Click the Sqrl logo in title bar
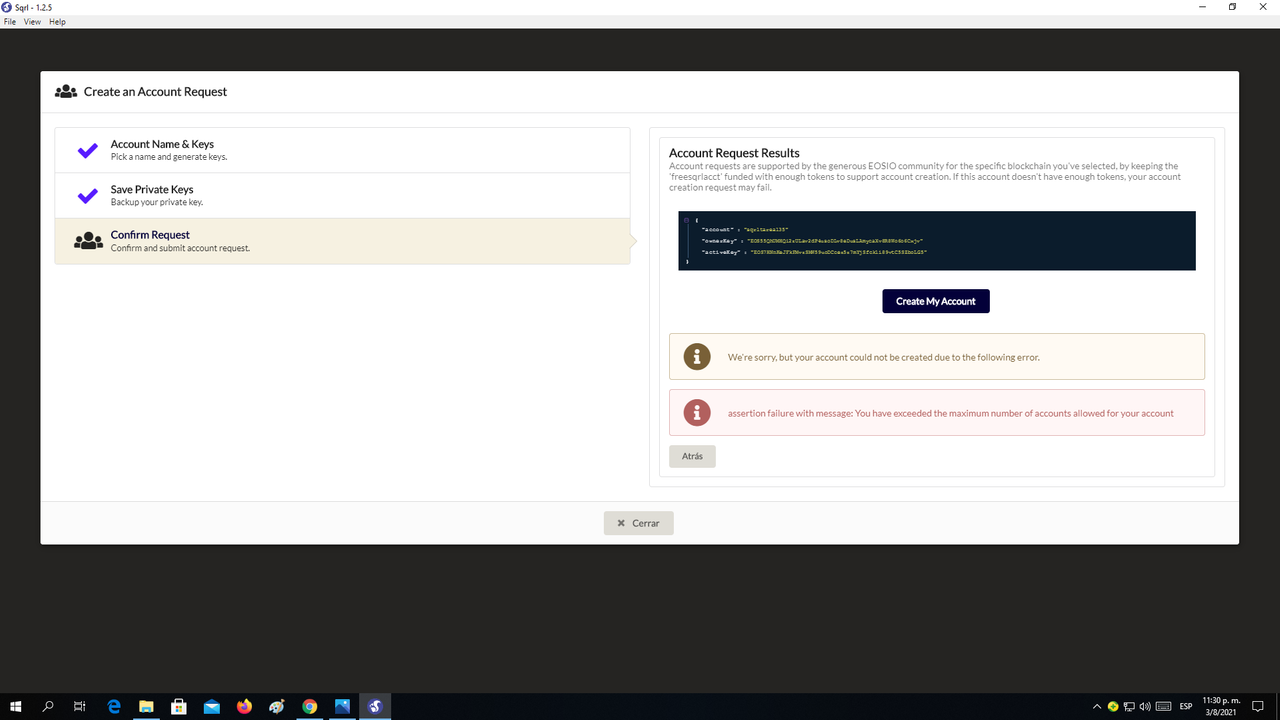This screenshot has width=1280, height=720. tap(8, 7)
